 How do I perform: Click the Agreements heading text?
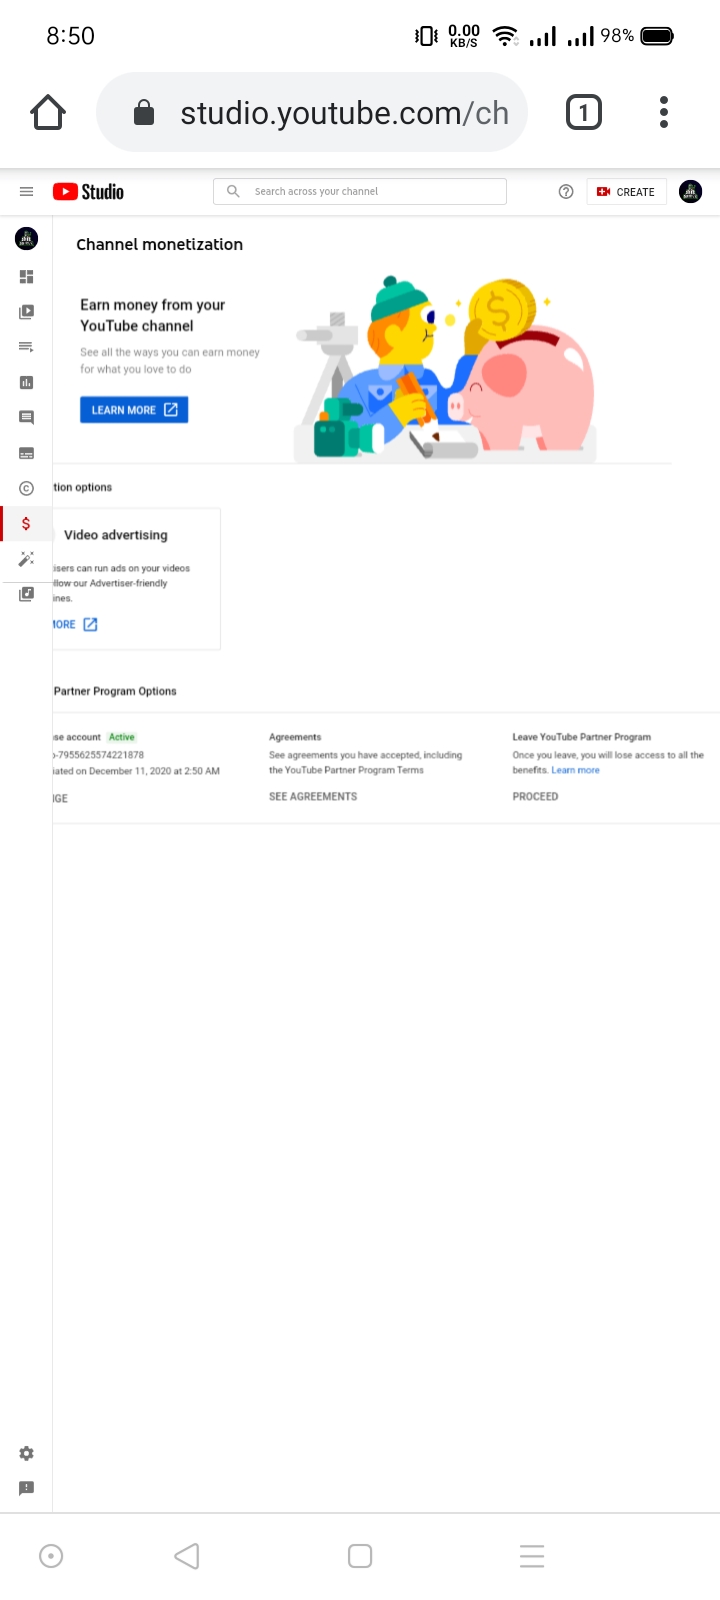[295, 737]
